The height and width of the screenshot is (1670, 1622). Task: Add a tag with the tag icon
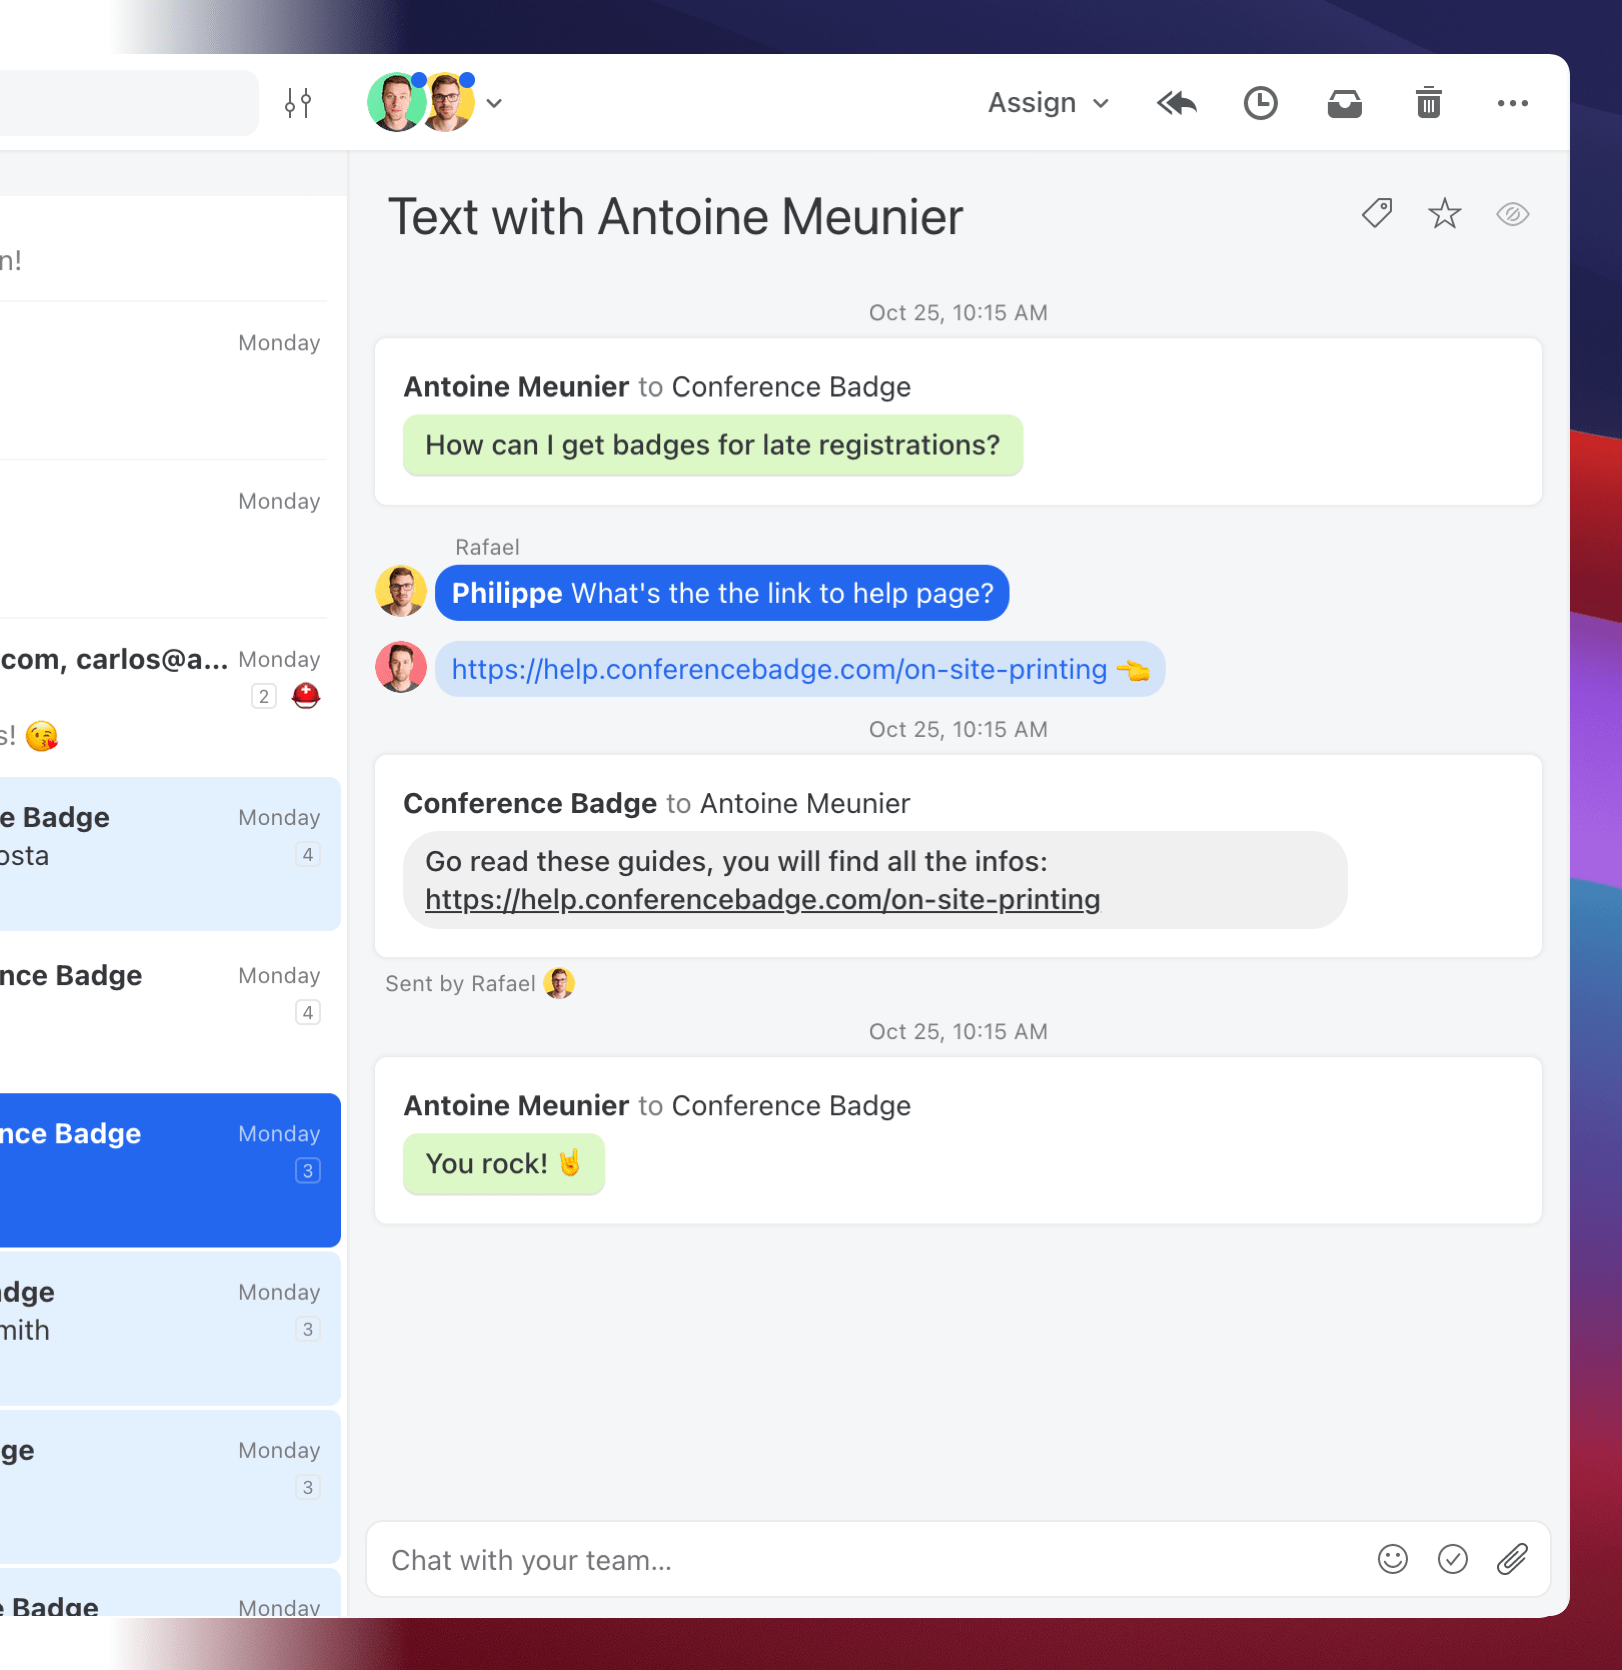click(1377, 213)
